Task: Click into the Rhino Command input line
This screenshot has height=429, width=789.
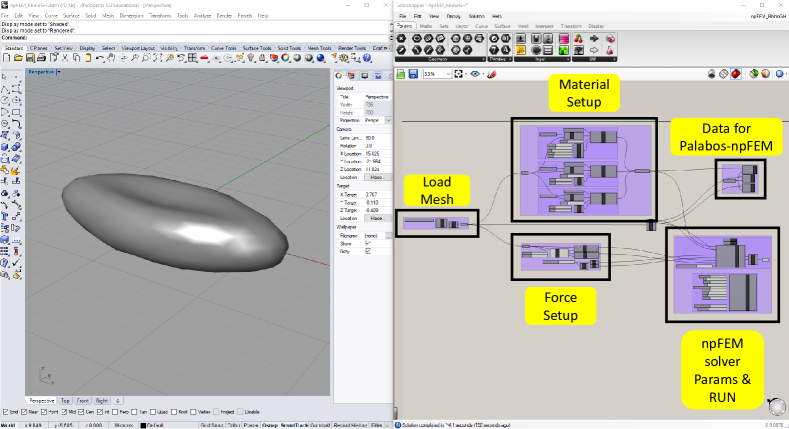Action: 209,38
